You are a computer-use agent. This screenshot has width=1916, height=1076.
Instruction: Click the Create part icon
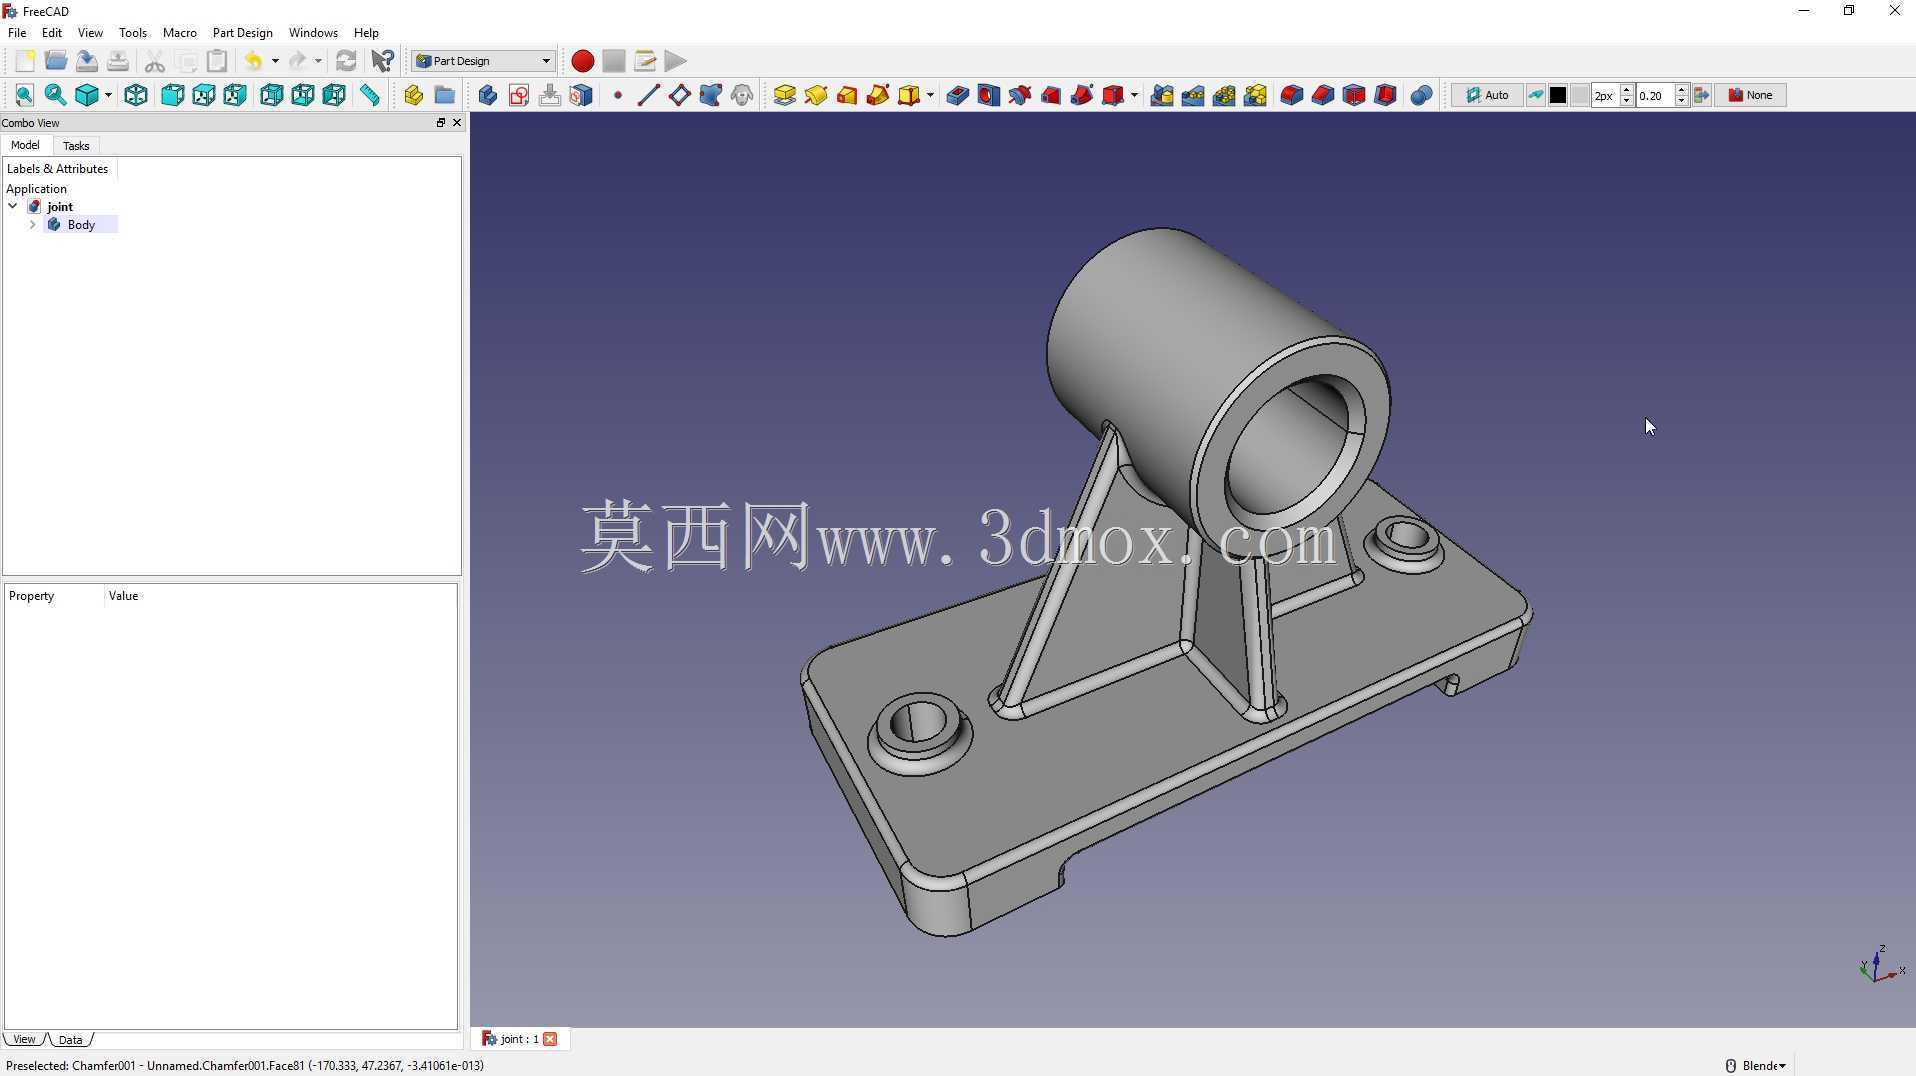coord(413,95)
